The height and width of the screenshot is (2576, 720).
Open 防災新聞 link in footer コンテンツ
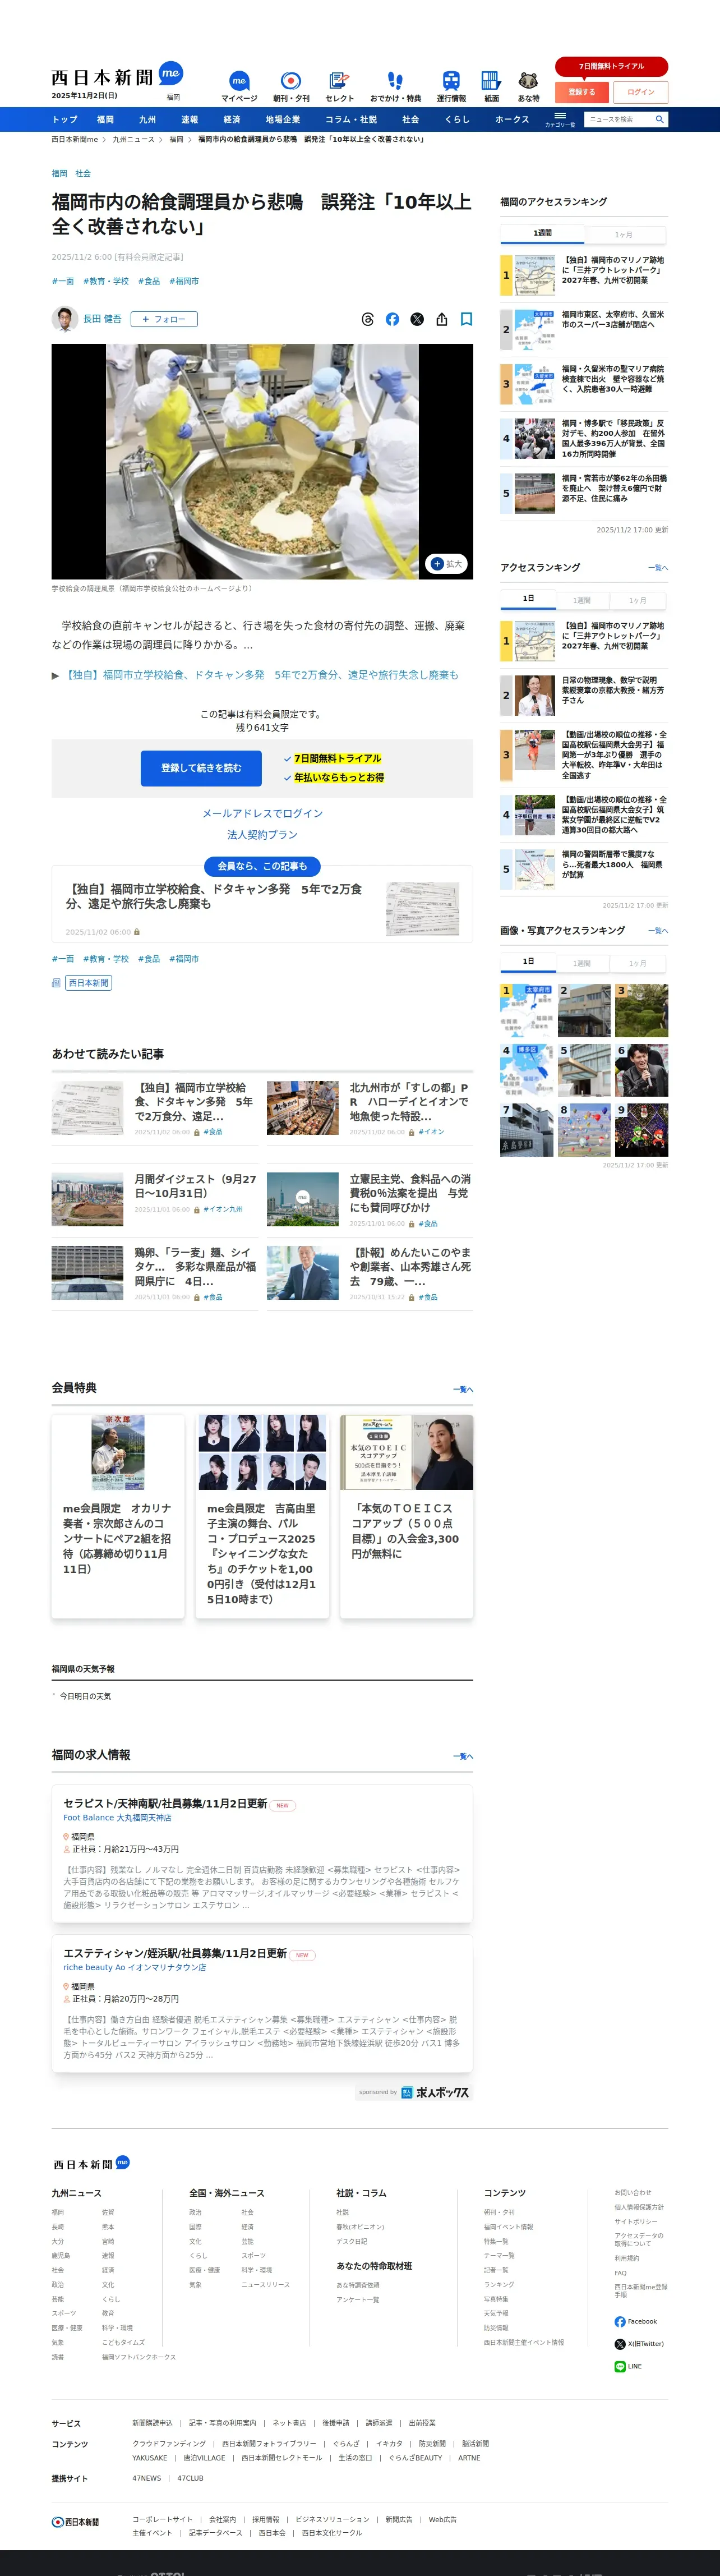tap(432, 2444)
